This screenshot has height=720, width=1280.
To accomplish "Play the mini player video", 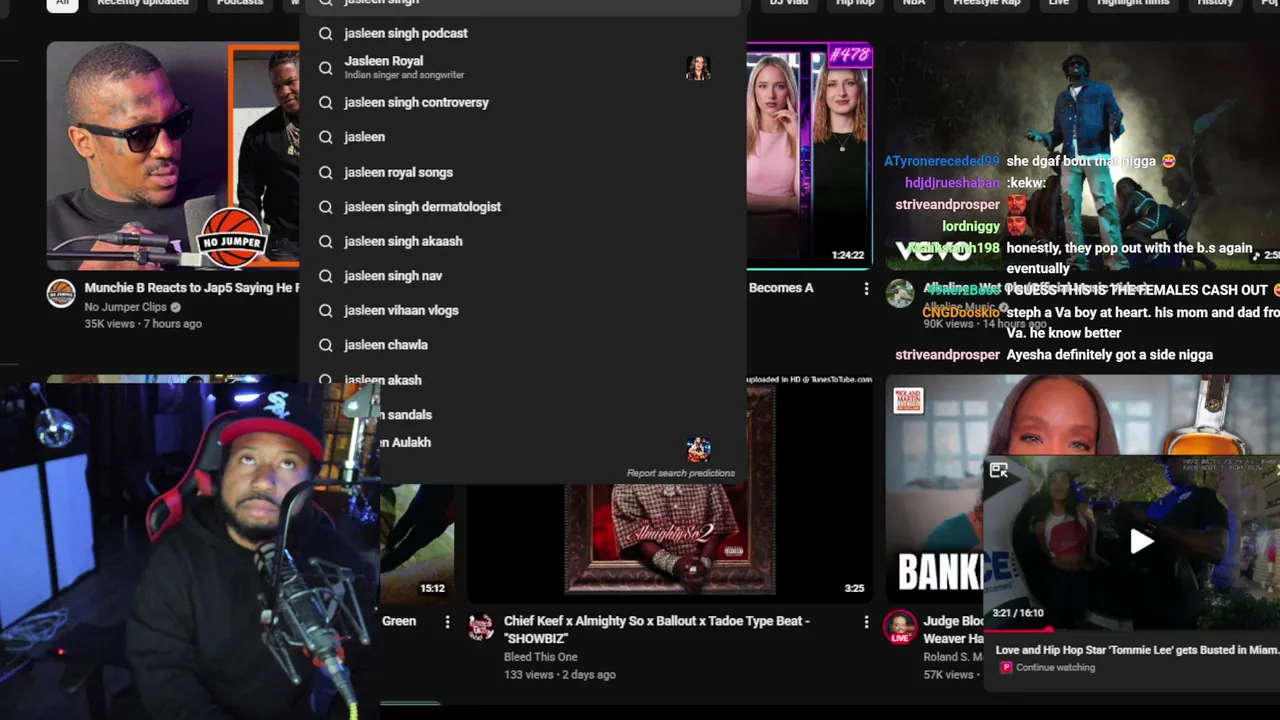I will coord(1141,542).
